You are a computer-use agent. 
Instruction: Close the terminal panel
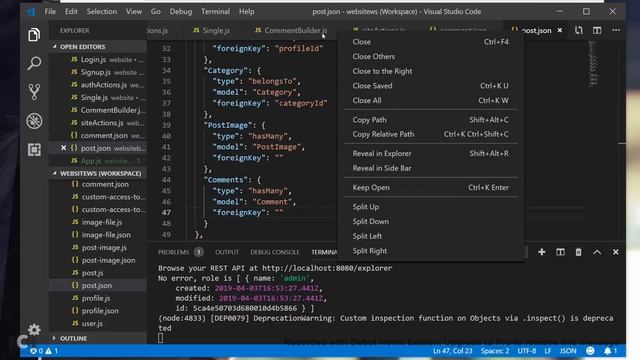[x=616, y=252]
